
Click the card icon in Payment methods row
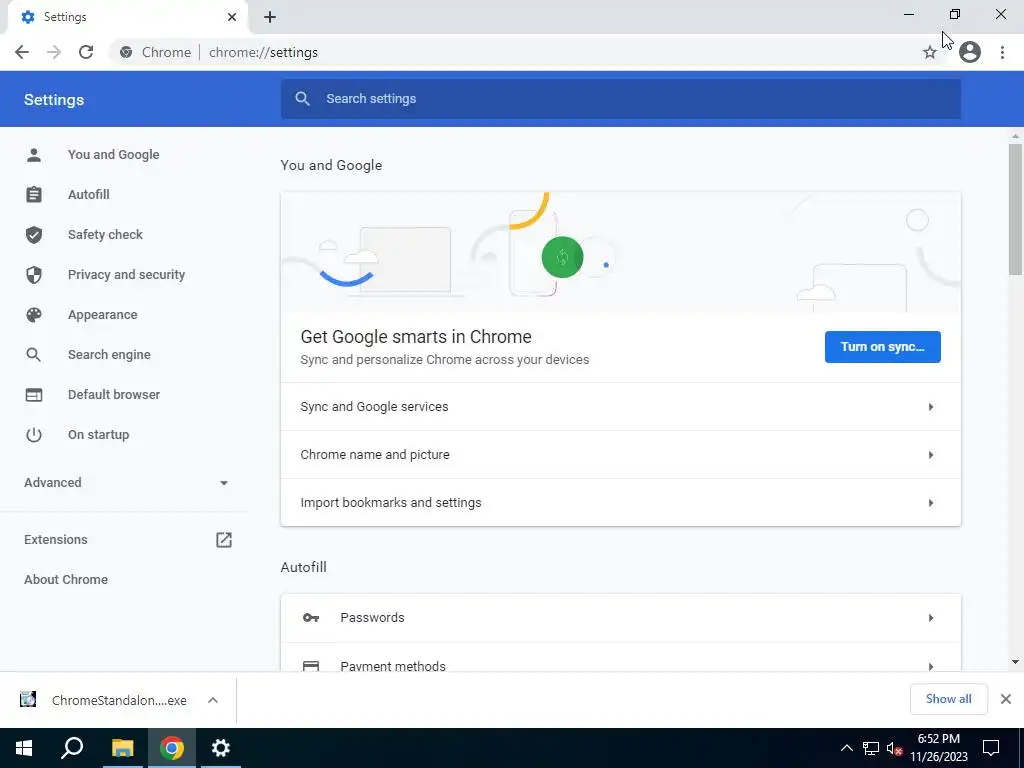[311, 666]
